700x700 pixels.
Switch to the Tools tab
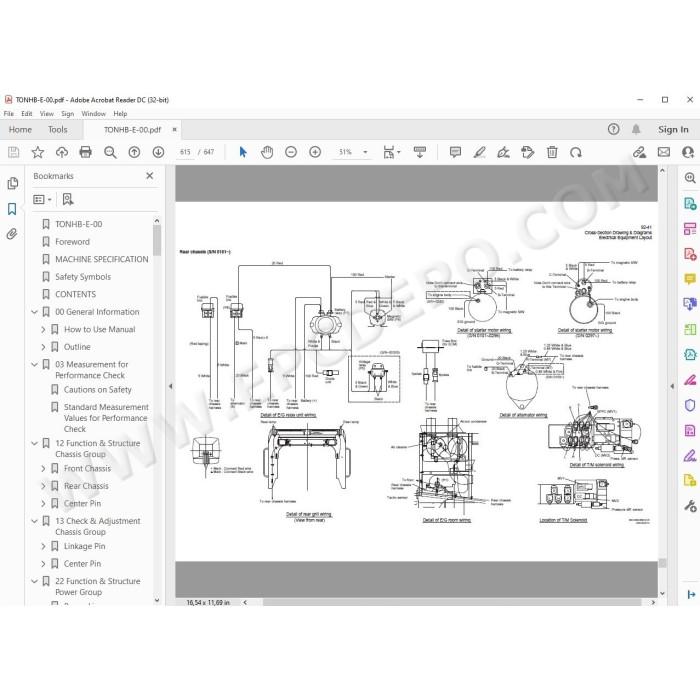(x=58, y=129)
